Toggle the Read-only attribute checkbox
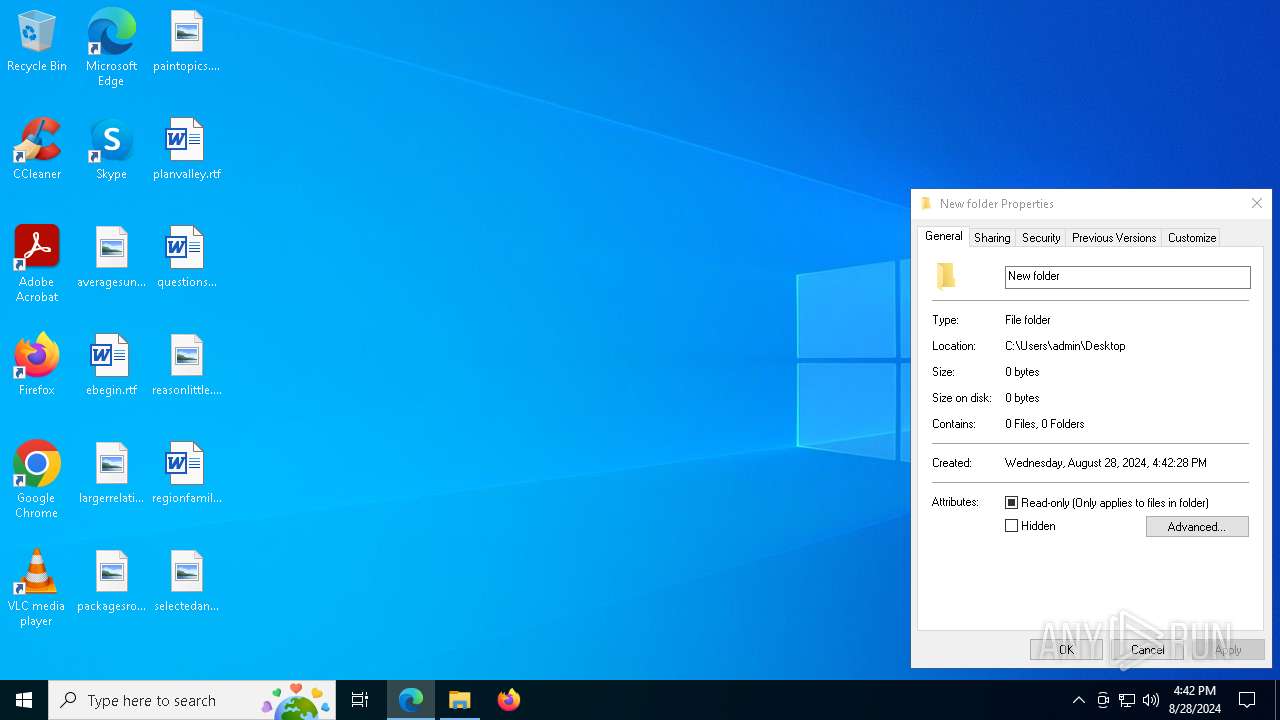 click(x=1011, y=503)
